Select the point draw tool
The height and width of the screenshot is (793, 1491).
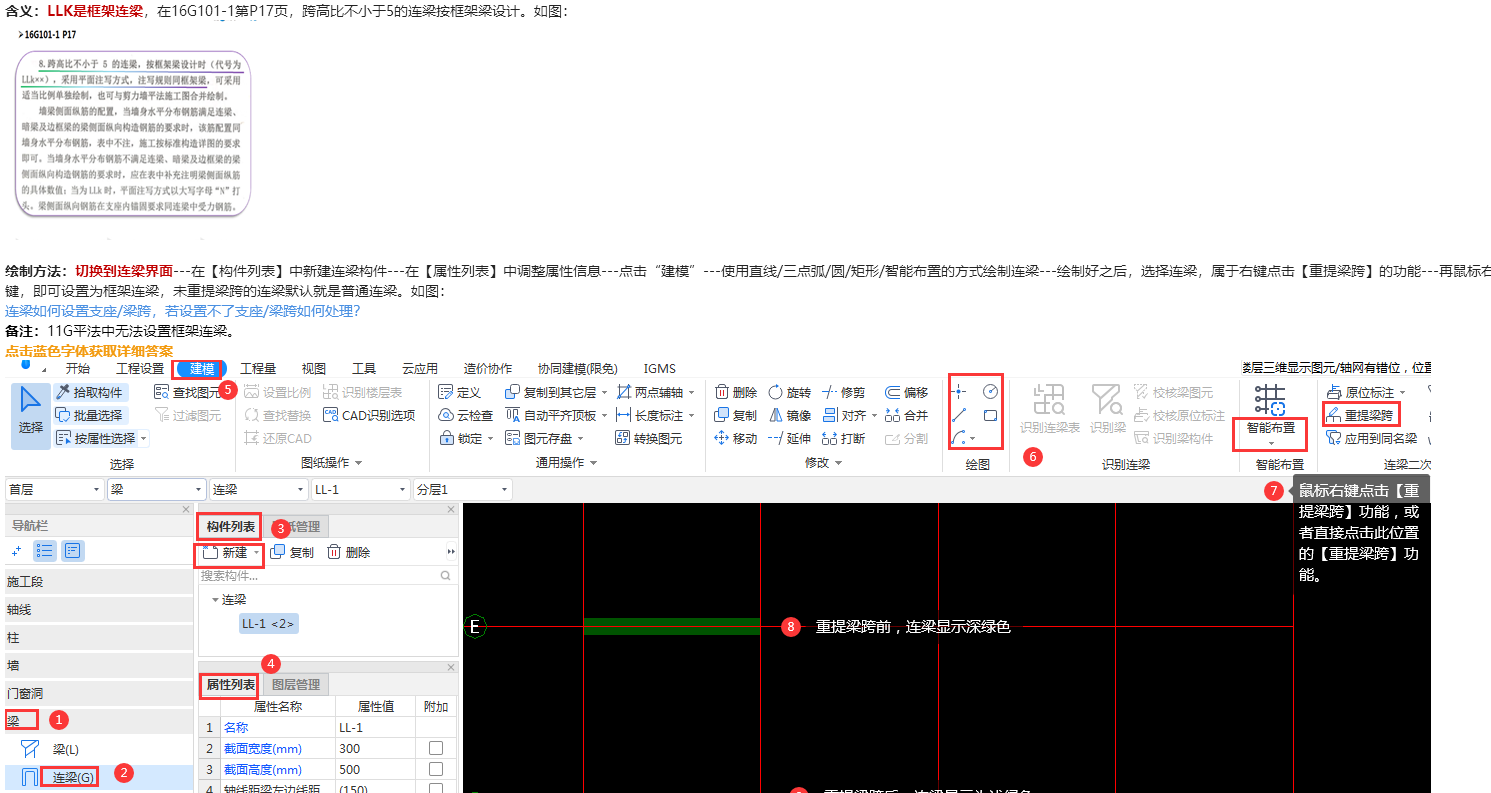coord(959,391)
